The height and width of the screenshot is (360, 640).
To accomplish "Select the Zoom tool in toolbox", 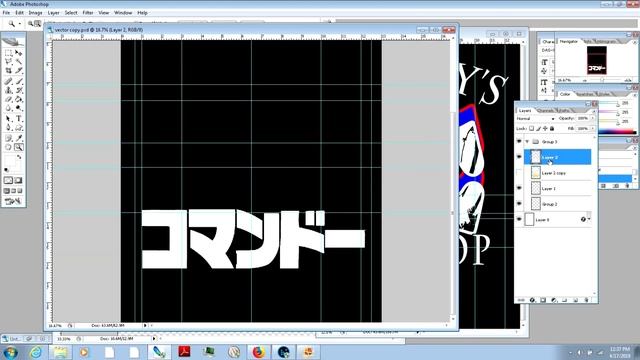I will (x=18, y=147).
